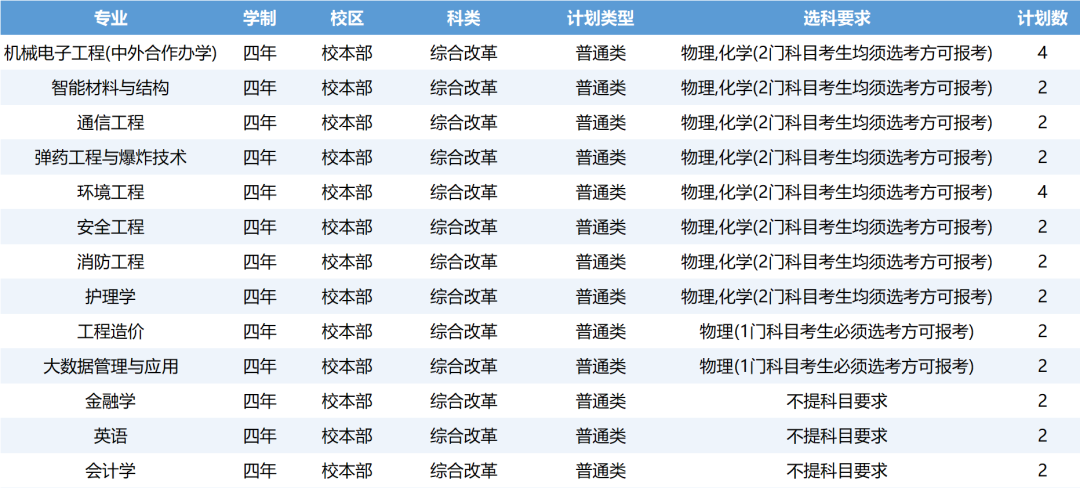Click 普通类 in the 弹药工程与爆炸技术 row

[x=601, y=157]
